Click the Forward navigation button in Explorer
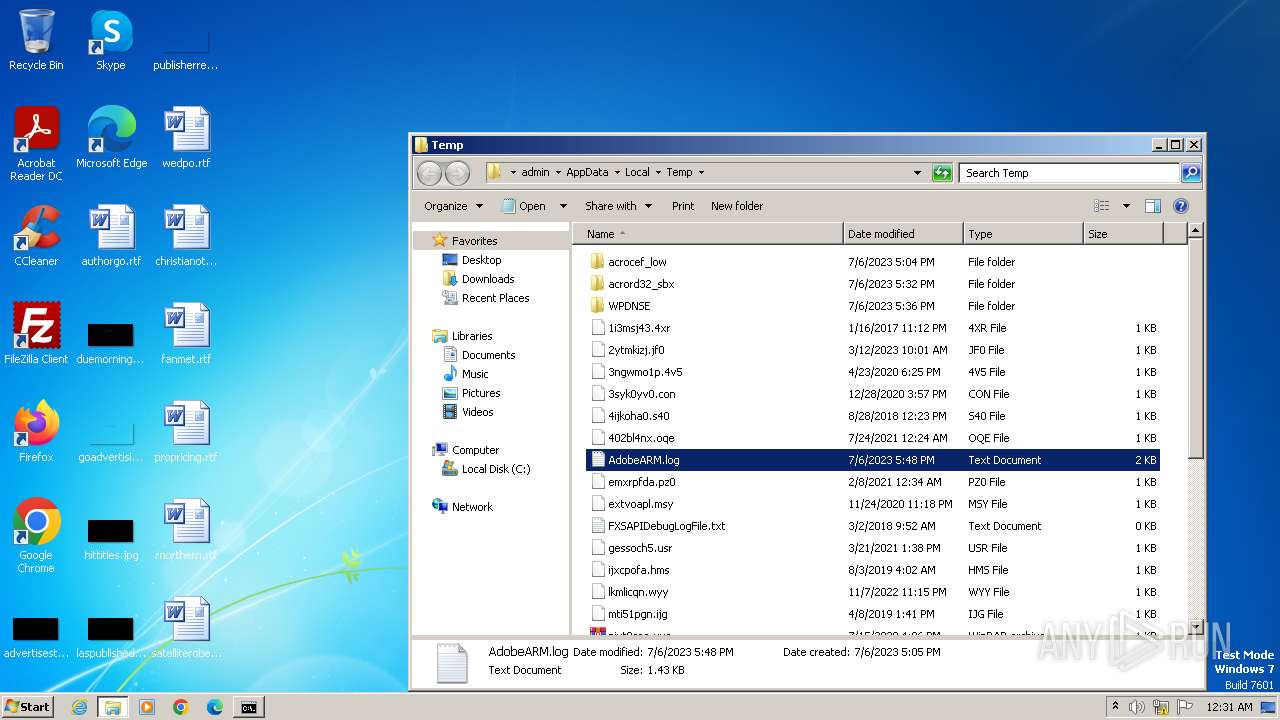Viewport: 1280px width, 720px height. coord(457,173)
